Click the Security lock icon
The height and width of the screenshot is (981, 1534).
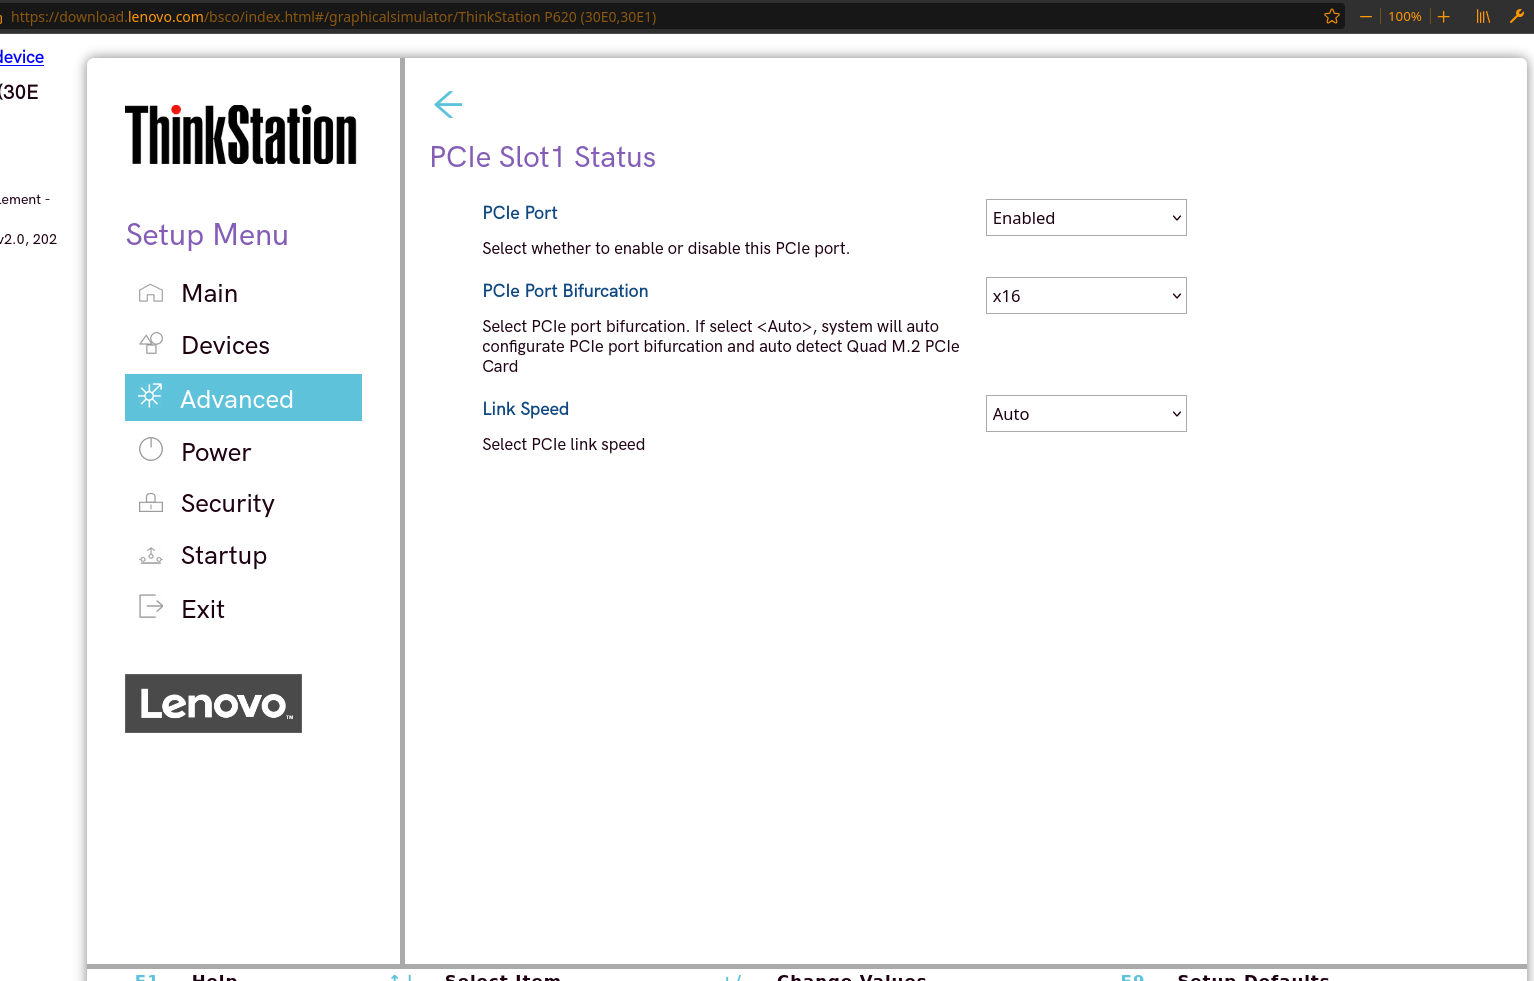tap(151, 503)
